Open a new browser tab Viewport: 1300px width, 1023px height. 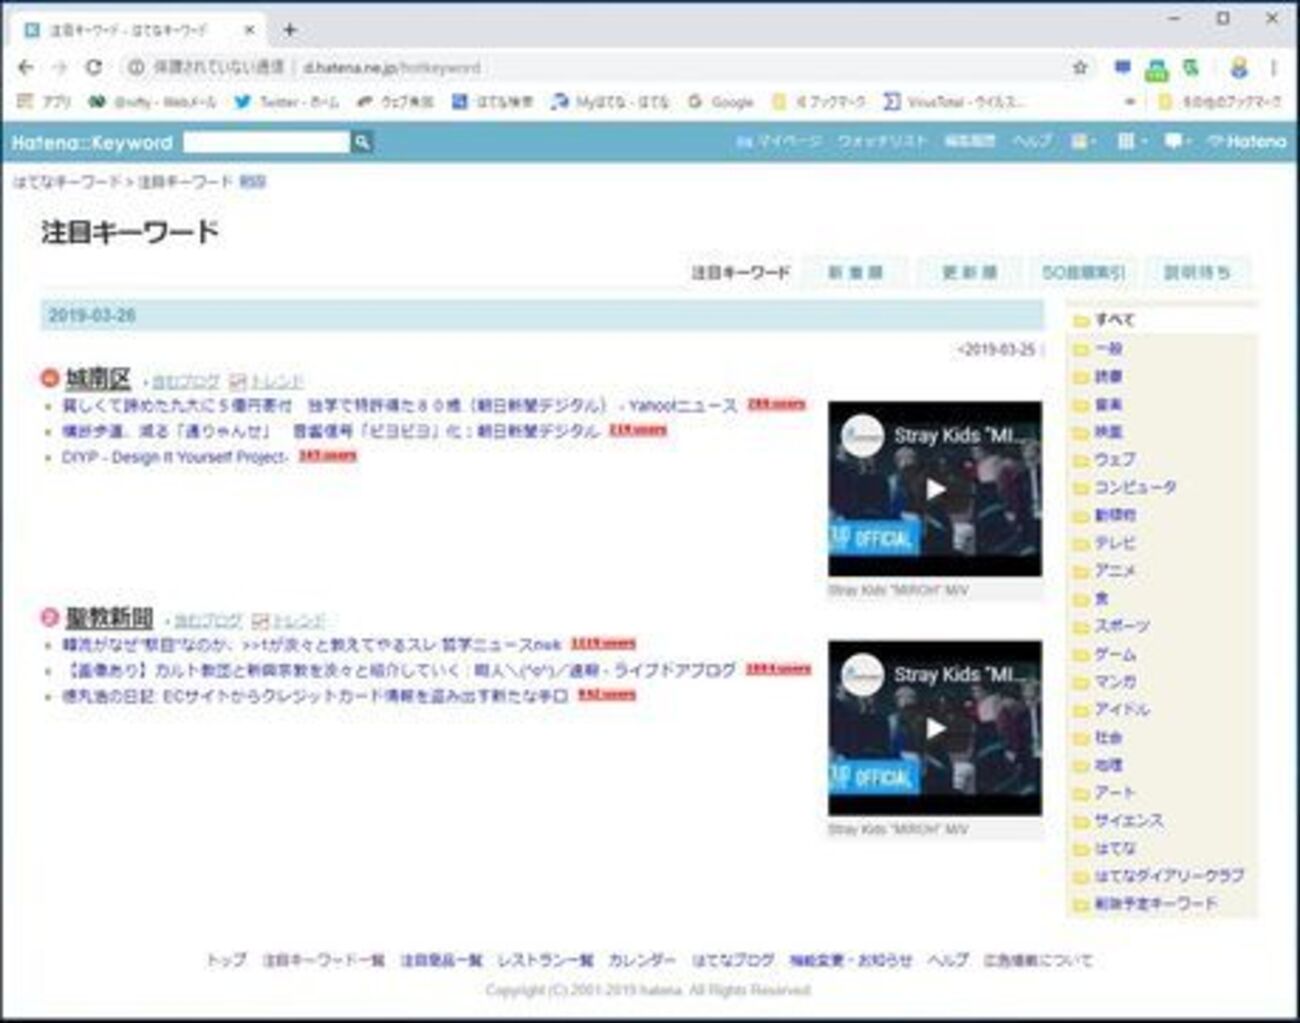click(x=289, y=30)
